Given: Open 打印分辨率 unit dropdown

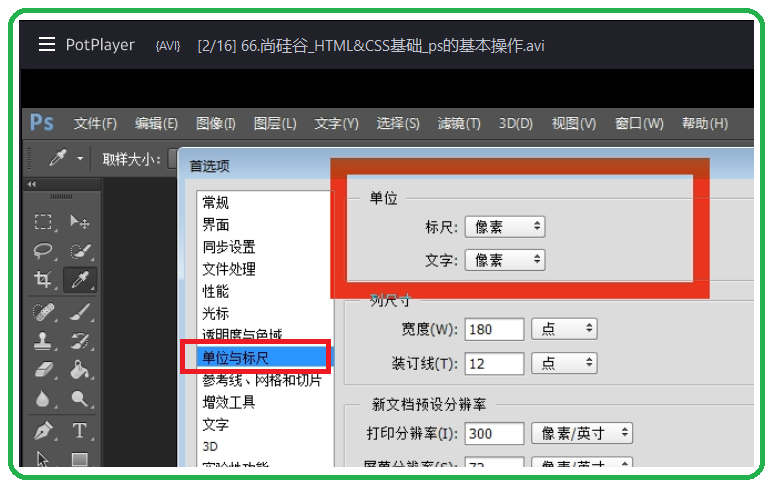Looking at the screenshot, I should [582, 433].
